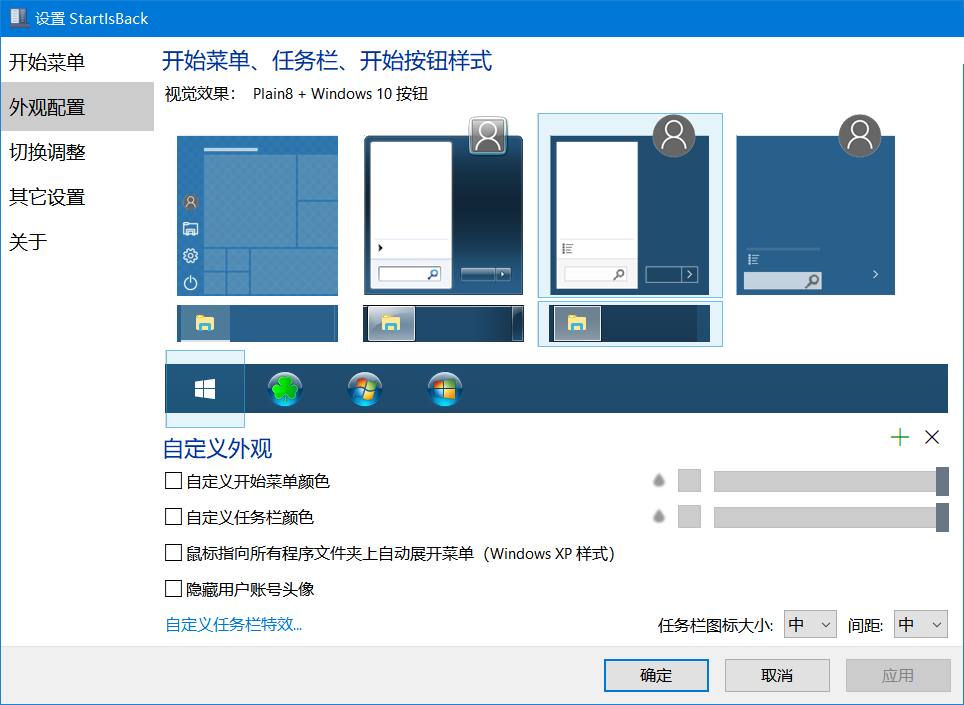The height and width of the screenshot is (705, 964).
Task: Open the Switching settings section
Action: point(48,152)
